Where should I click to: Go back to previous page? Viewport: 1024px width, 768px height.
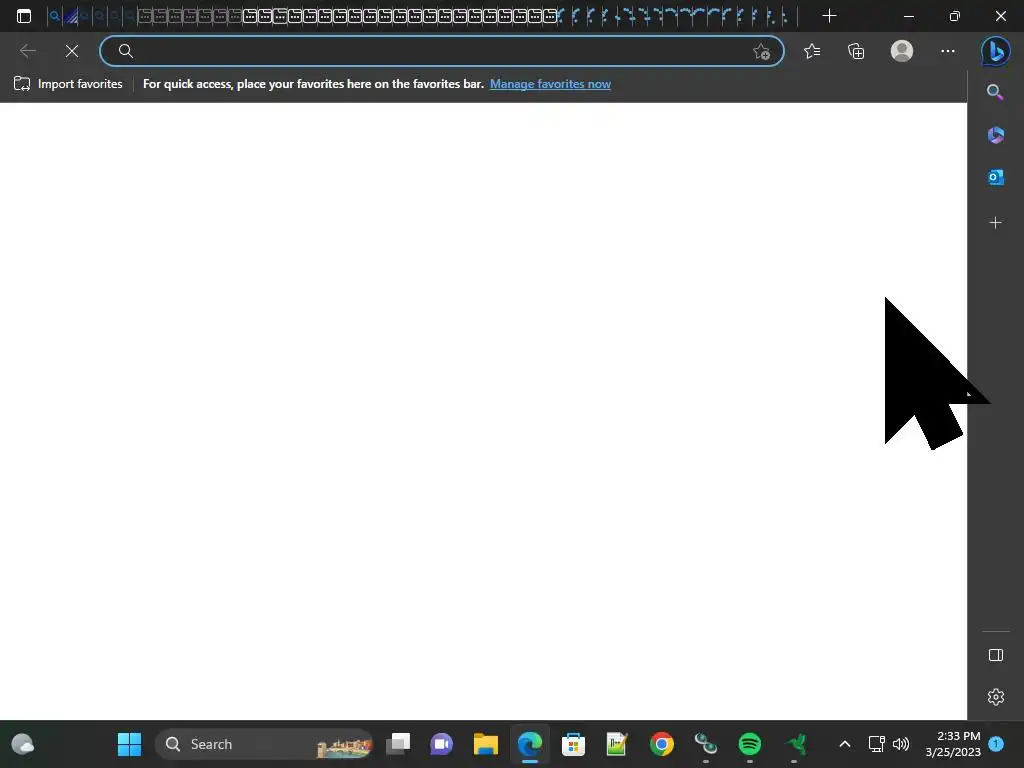point(27,51)
